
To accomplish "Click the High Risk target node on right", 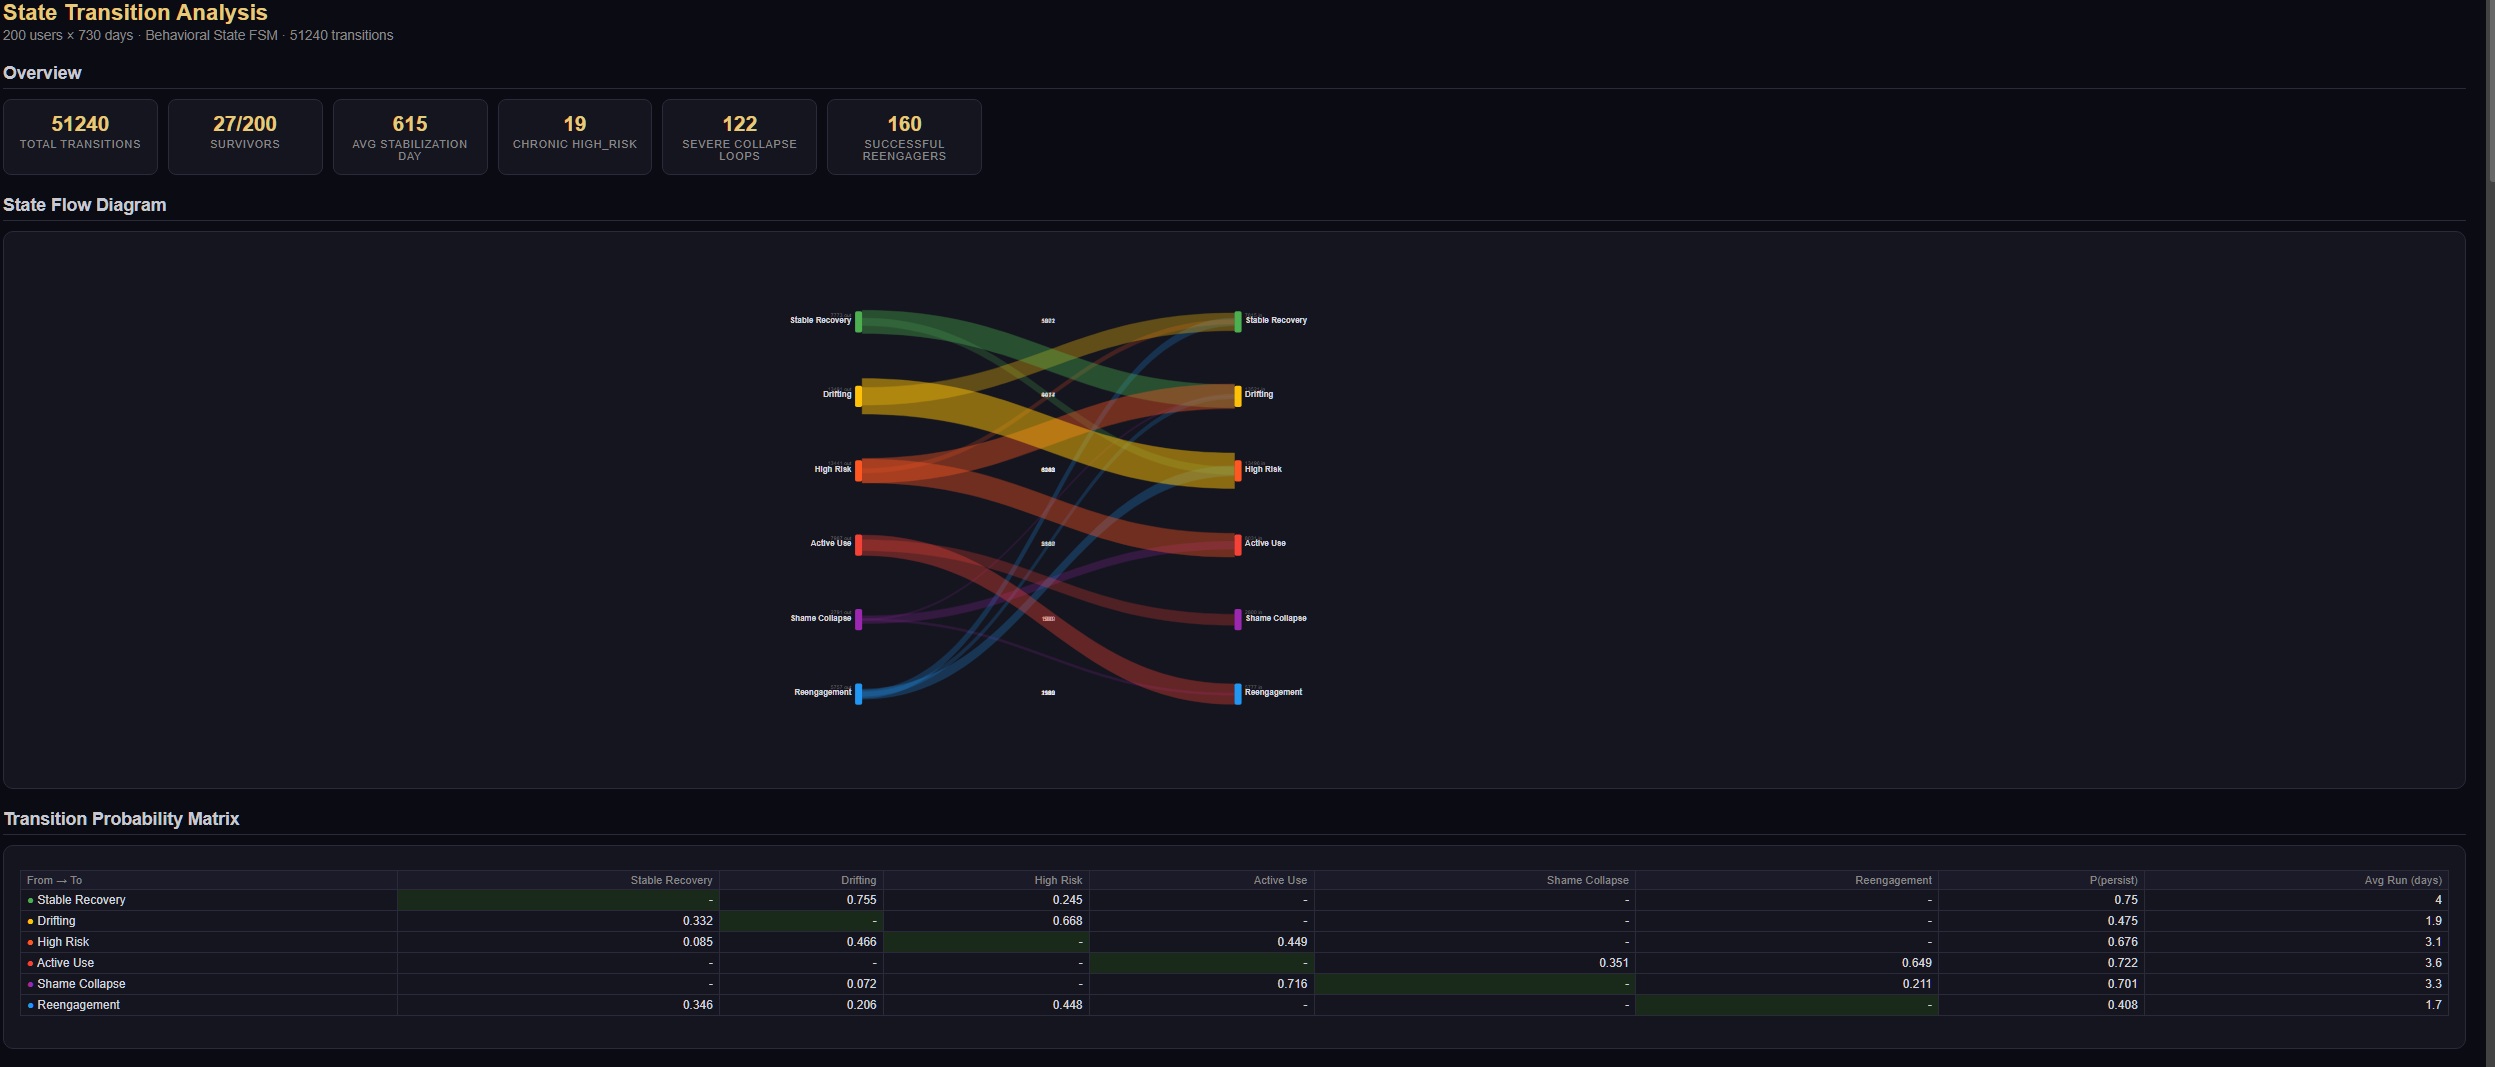I will pyautogui.click(x=1238, y=470).
